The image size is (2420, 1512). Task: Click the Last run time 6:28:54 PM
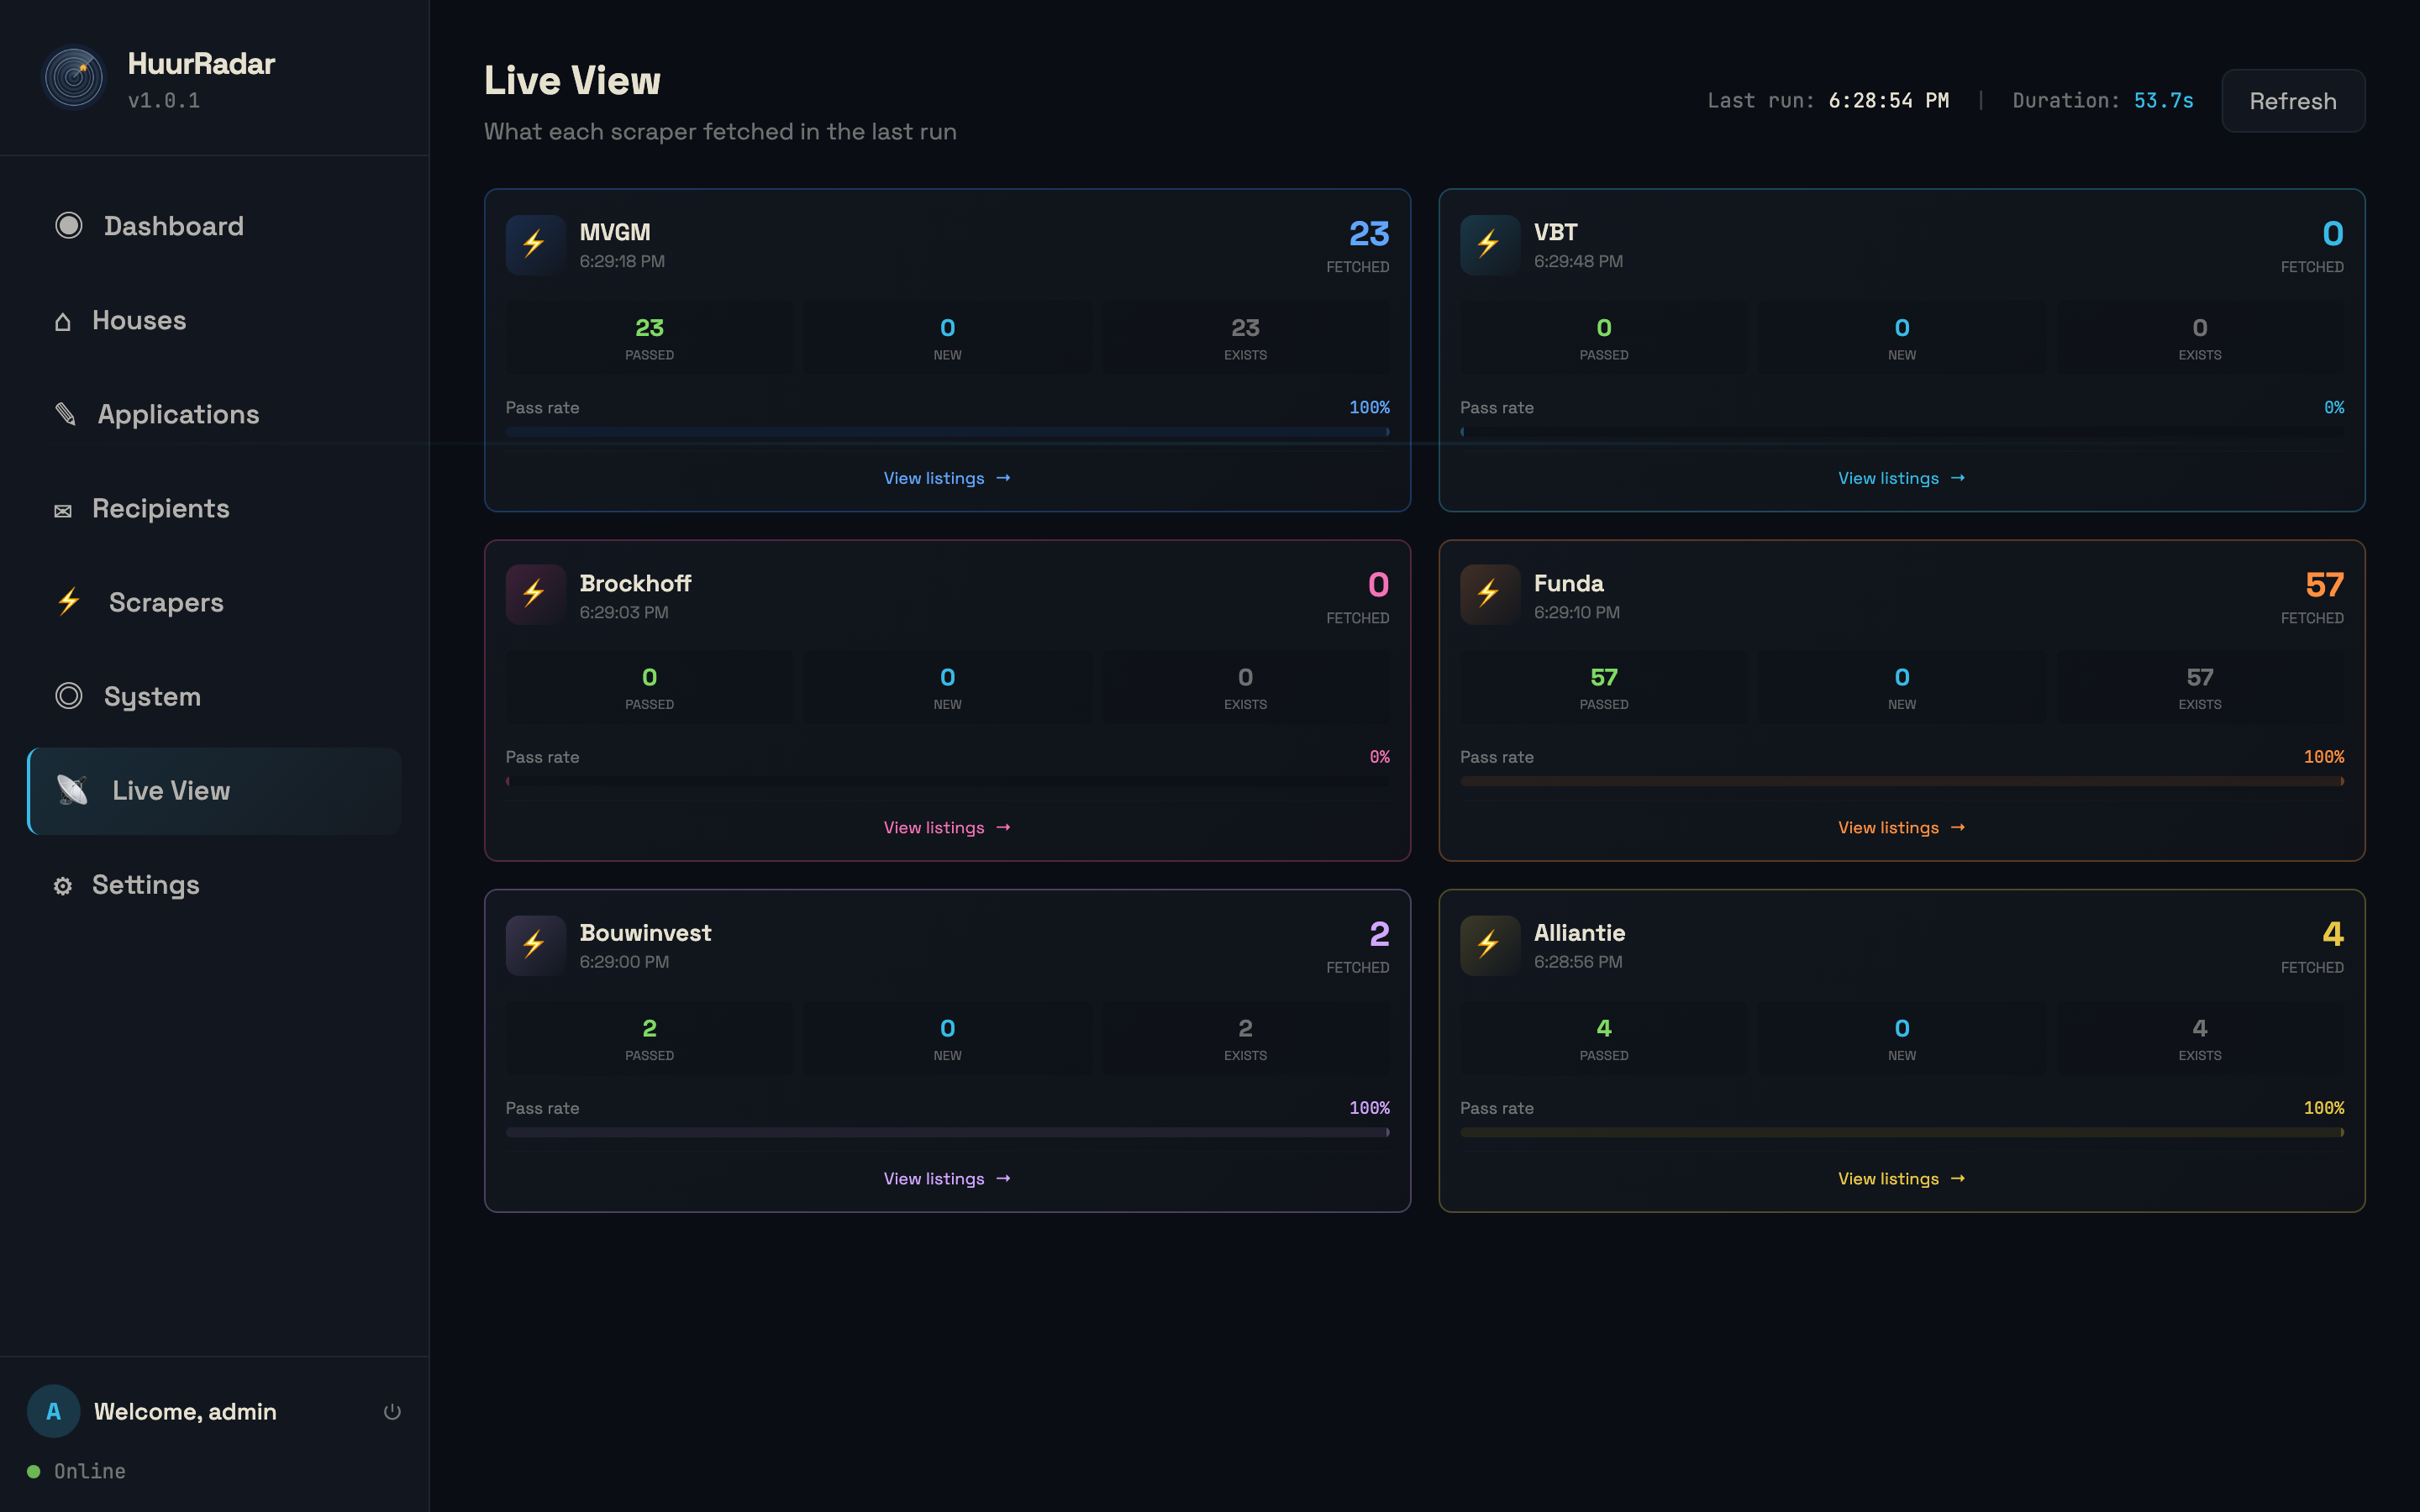coord(1888,100)
